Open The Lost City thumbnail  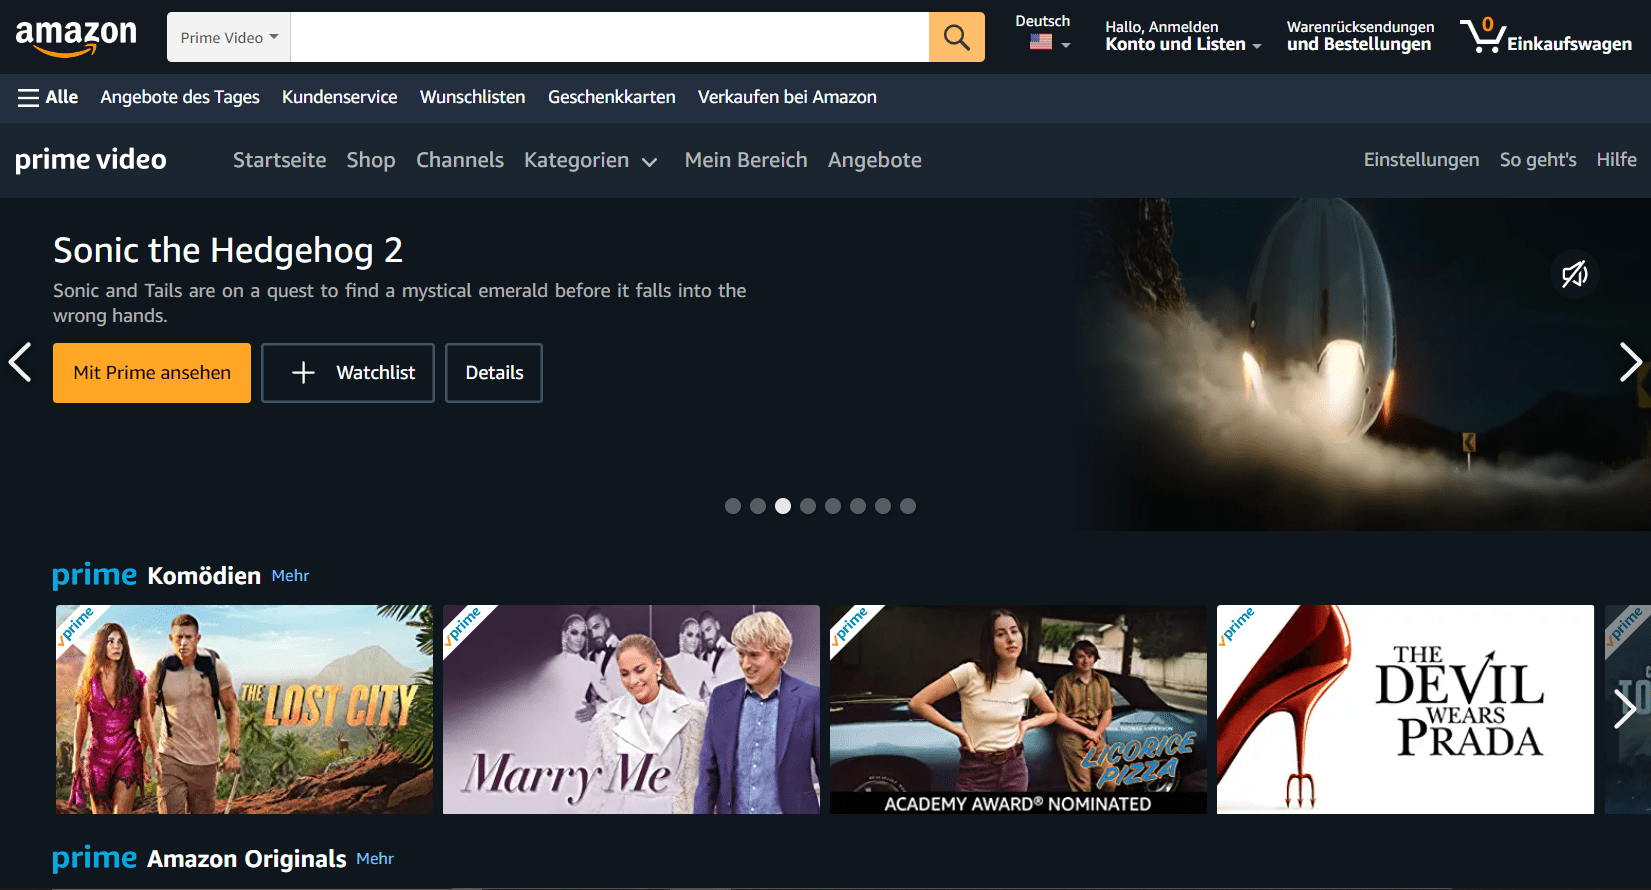[x=244, y=709]
